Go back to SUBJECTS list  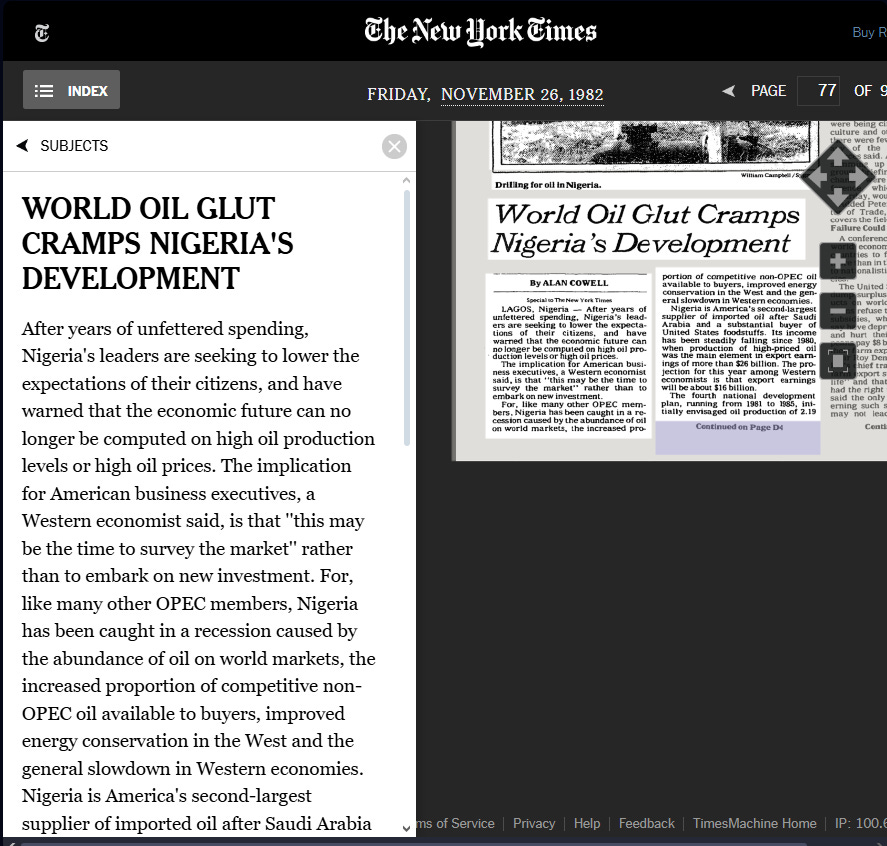(x=63, y=146)
